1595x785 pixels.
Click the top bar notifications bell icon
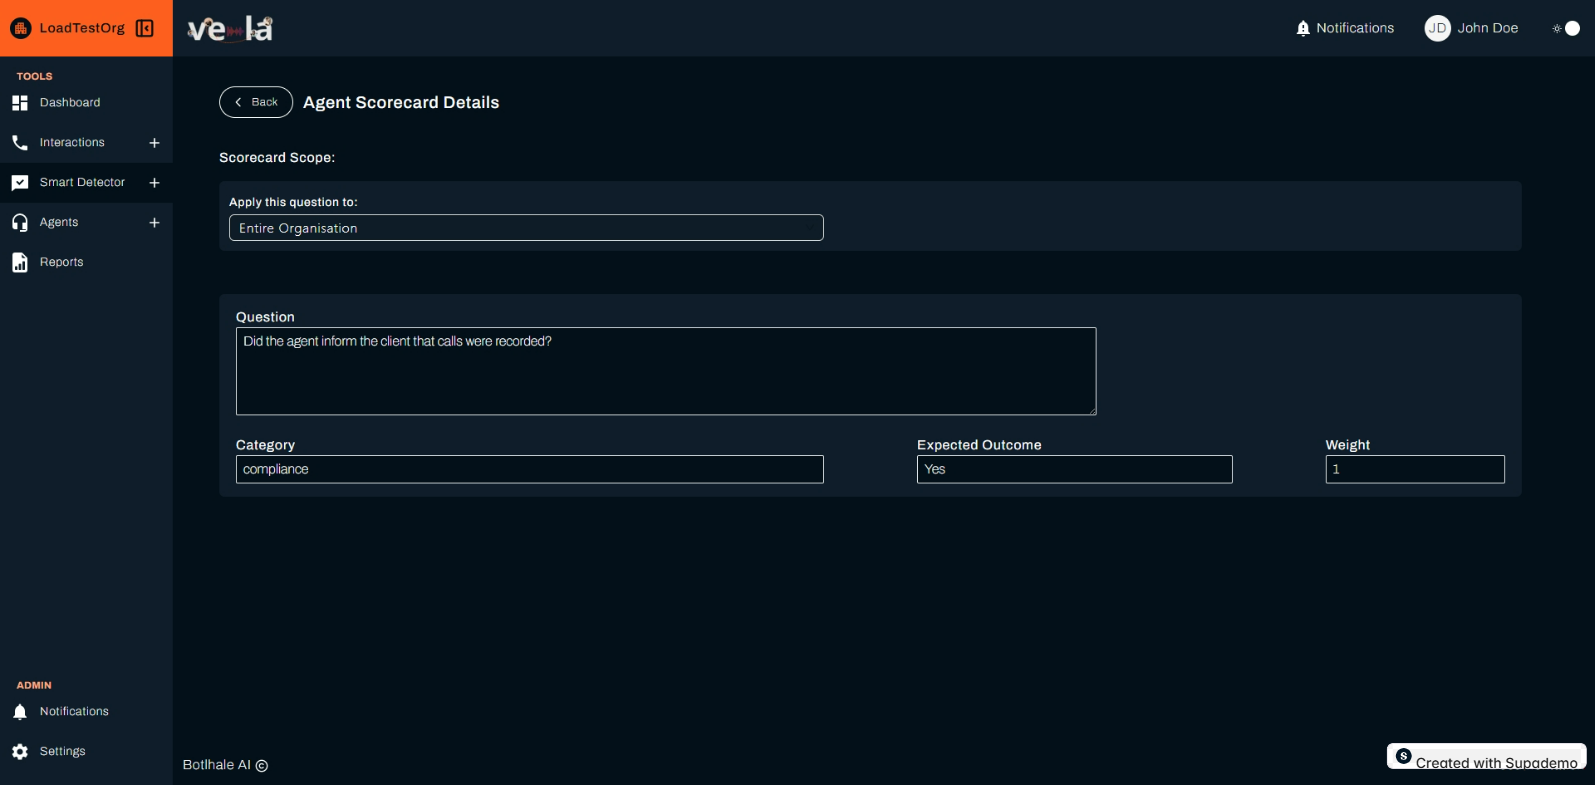pos(1303,29)
